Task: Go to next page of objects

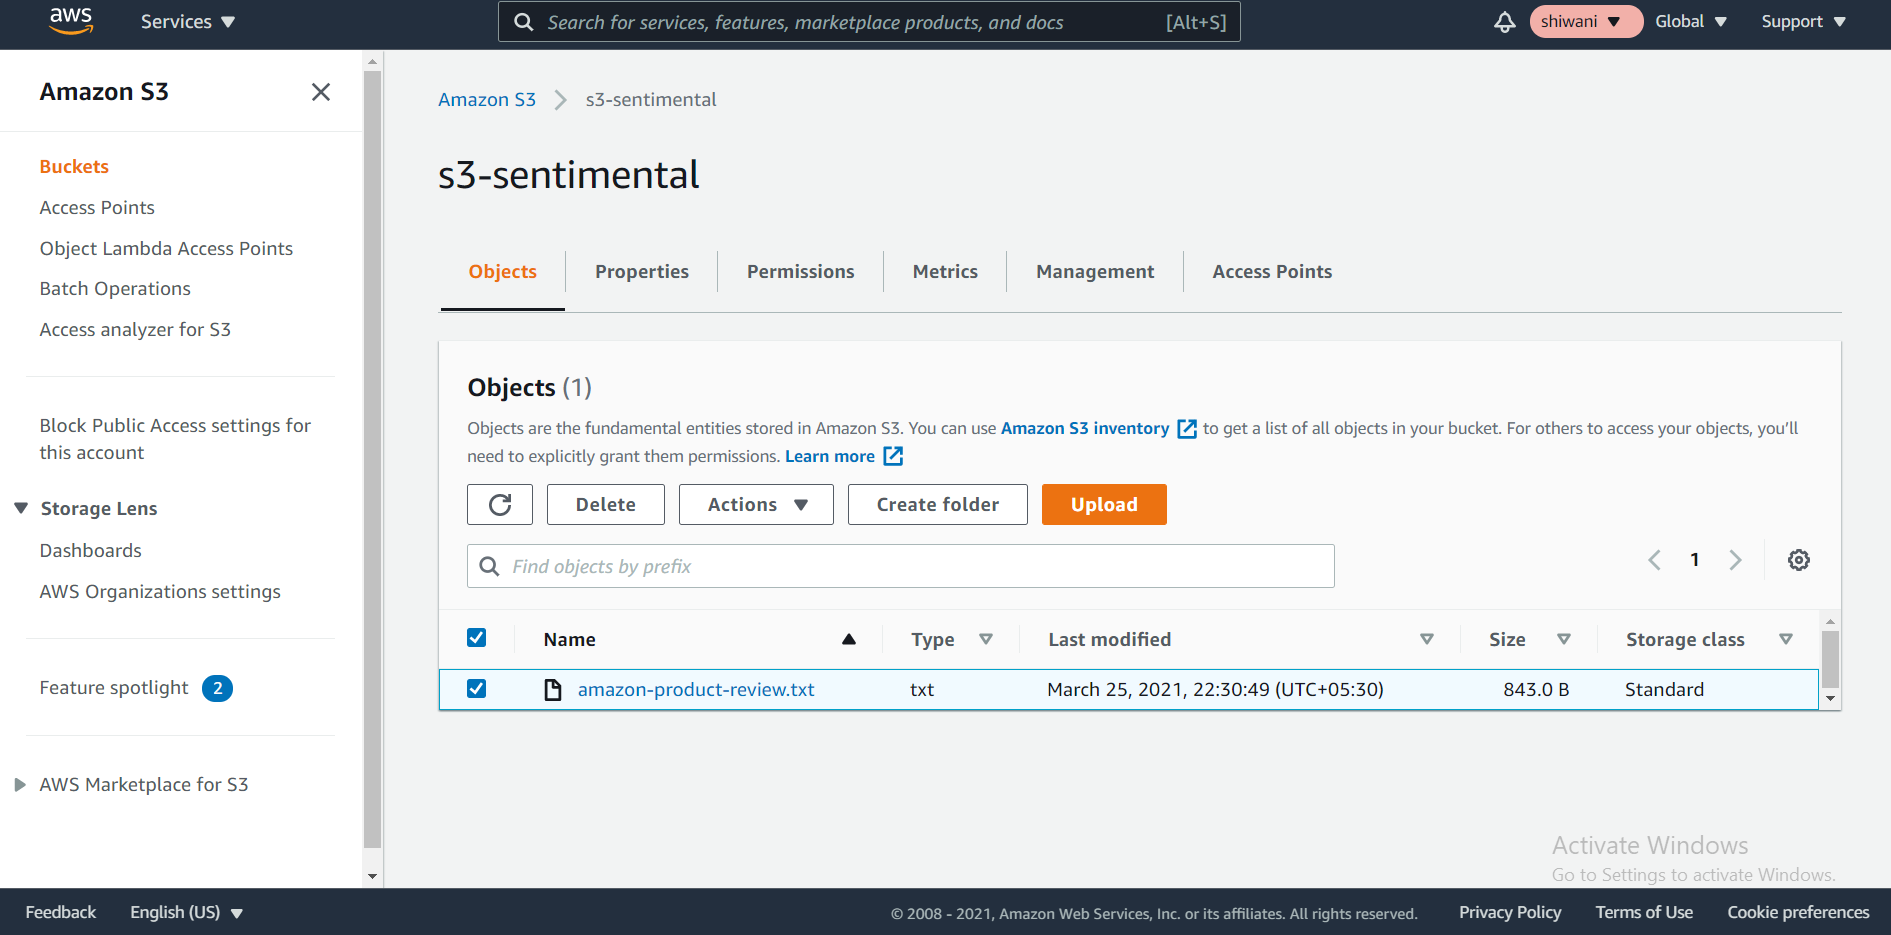Action: (1736, 560)
